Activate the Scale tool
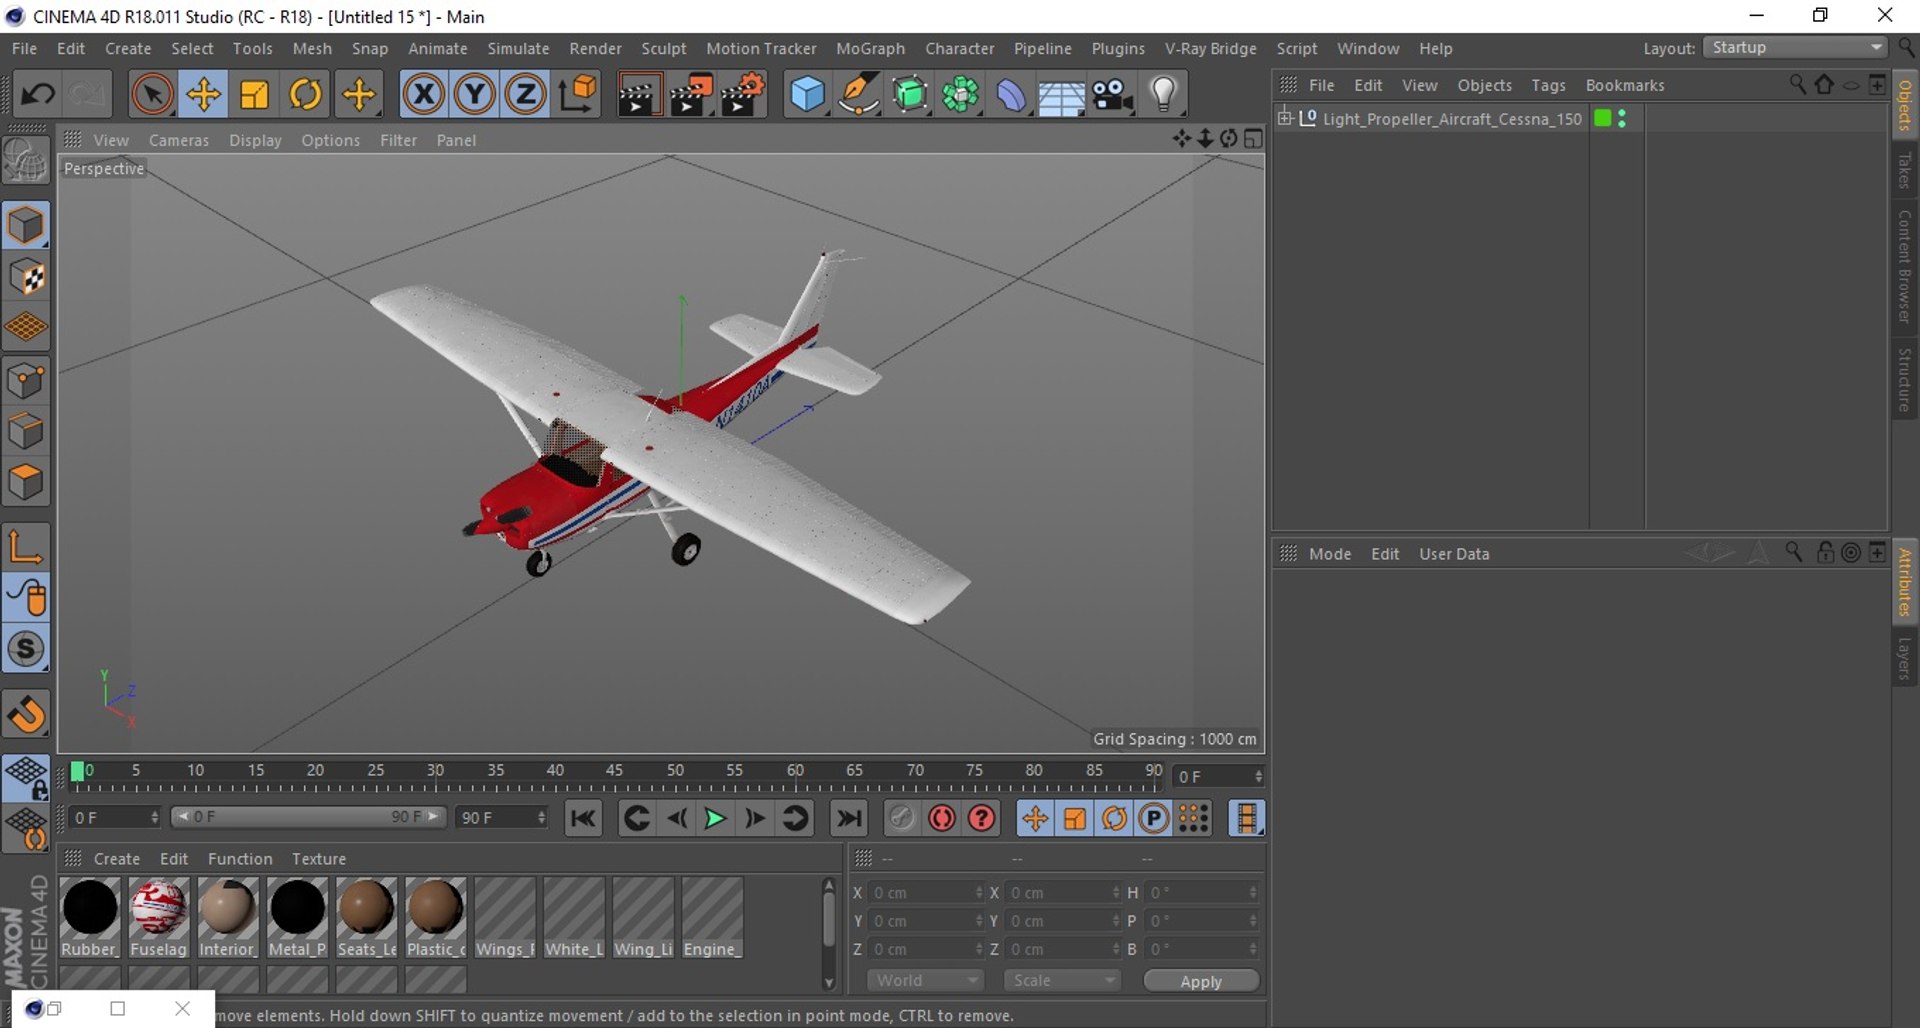Image resolution: width=1920 pixels, height=1028 pixels. tap(254, 95)
